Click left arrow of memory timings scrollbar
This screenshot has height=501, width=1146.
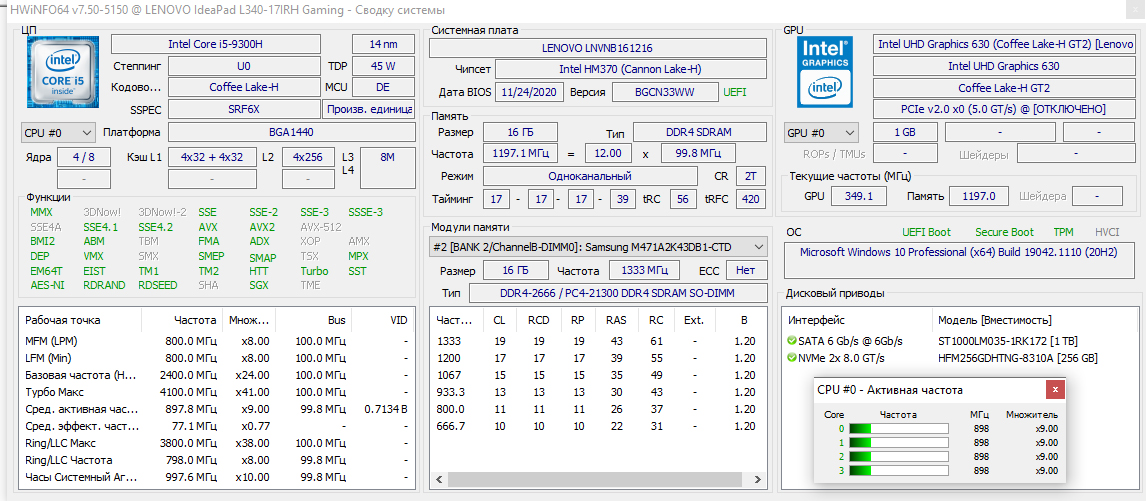[x=441, y=481]
